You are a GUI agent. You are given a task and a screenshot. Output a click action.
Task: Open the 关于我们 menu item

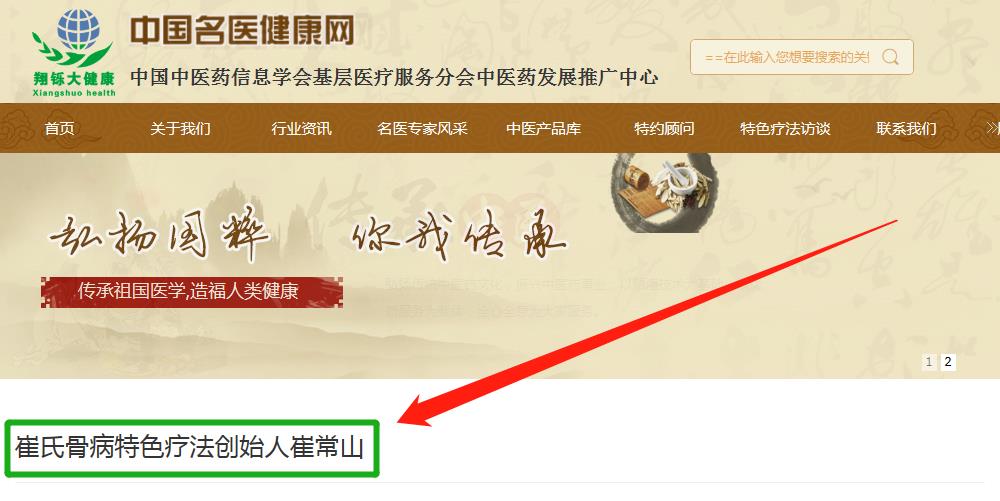pos(180,129)
